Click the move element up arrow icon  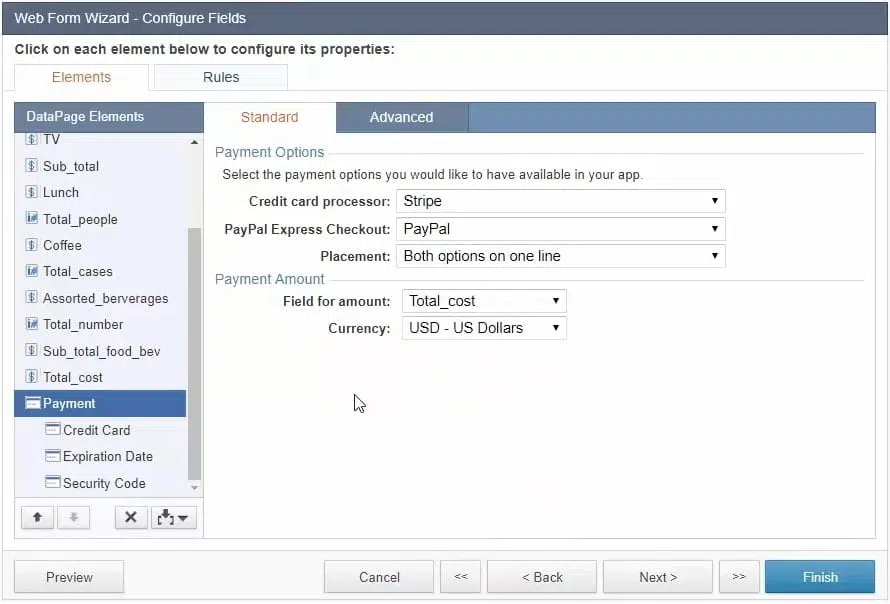(37, 517)
